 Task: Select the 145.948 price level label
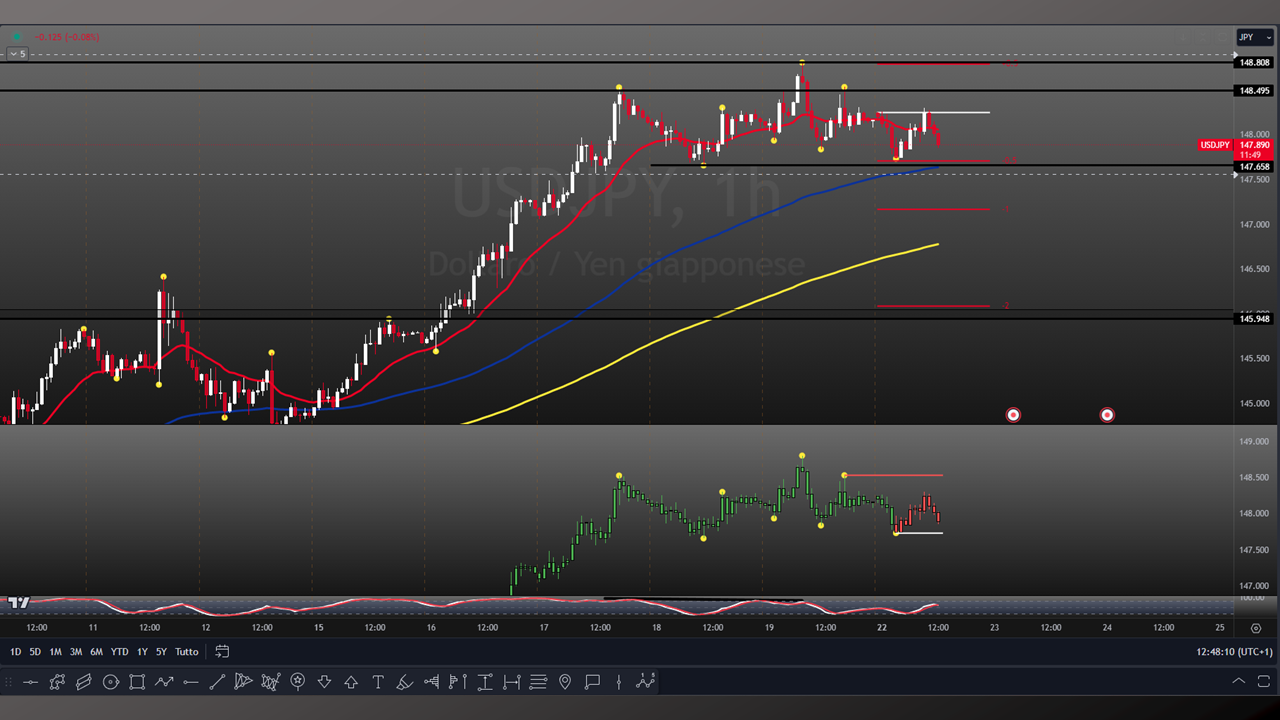click(1255, 319)
